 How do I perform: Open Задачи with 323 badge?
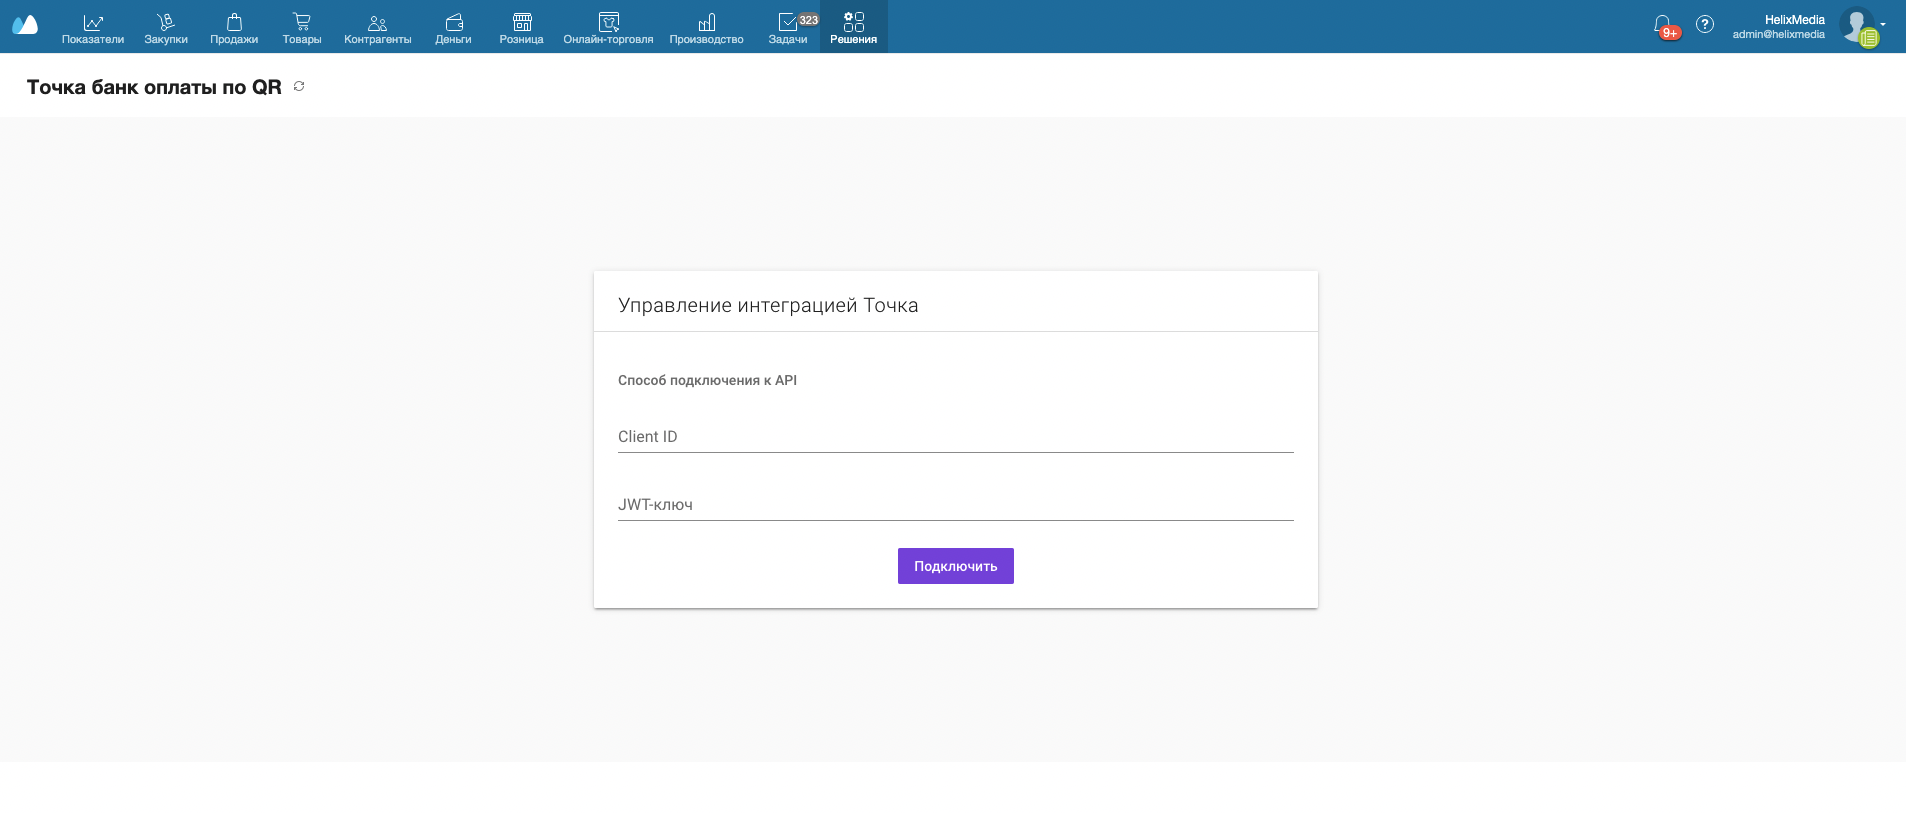[788, 28]
